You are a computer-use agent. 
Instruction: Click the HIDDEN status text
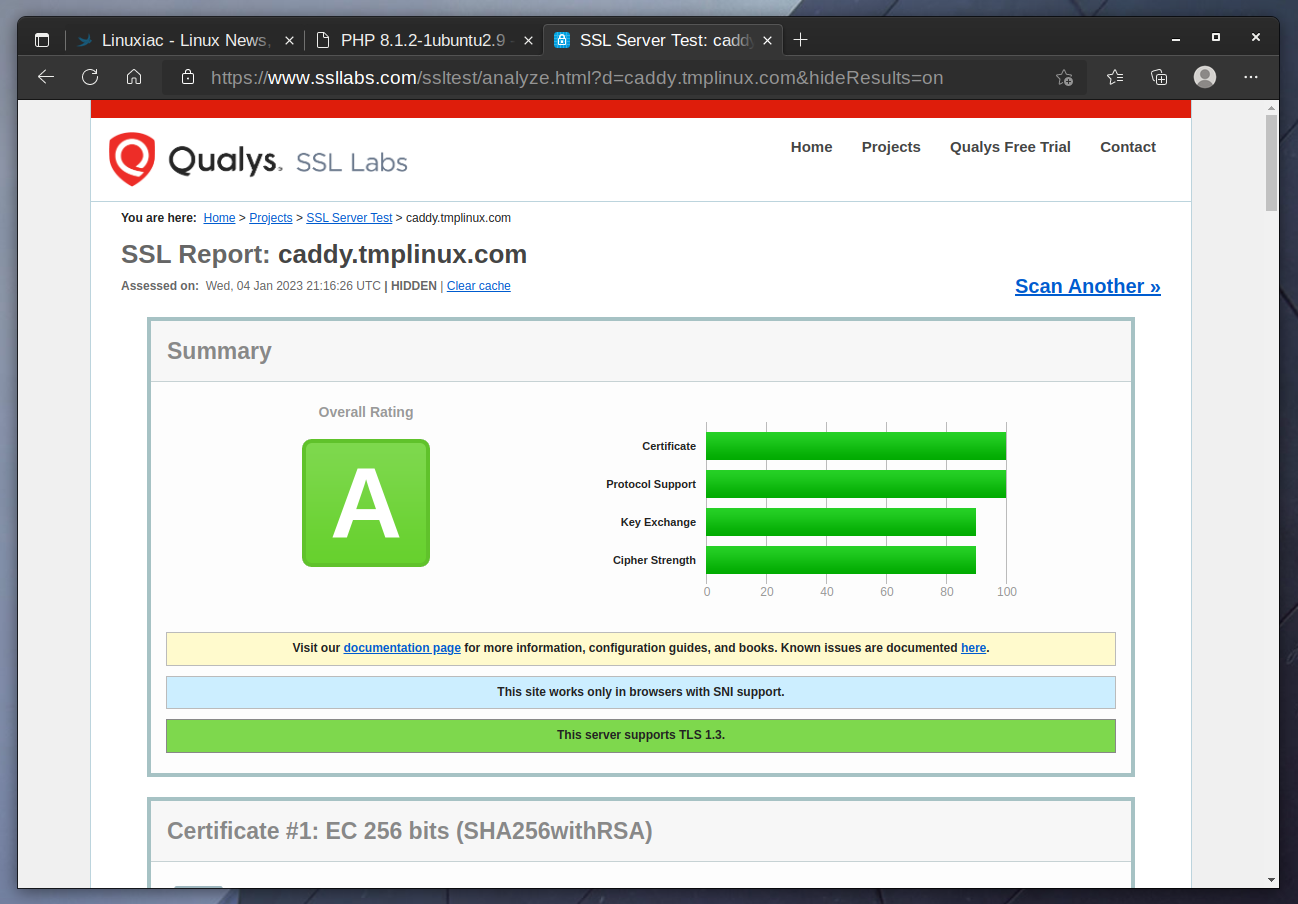coord(414,286)
